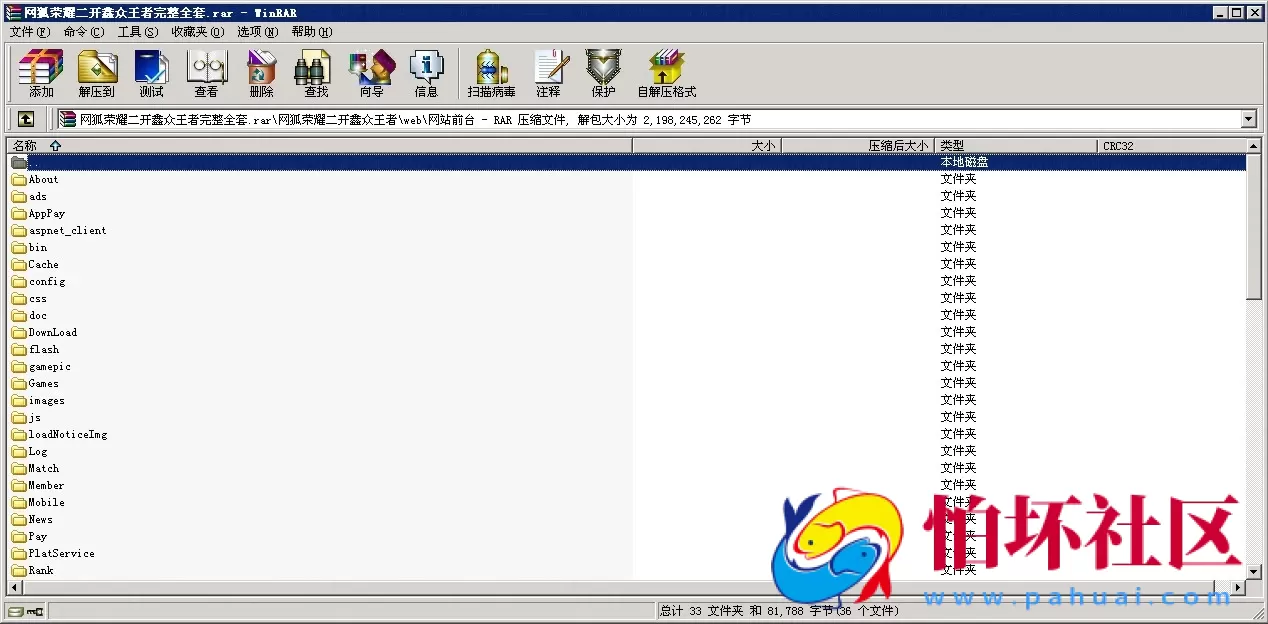Open the 文件 (File) menu

[x=29, y=31]
